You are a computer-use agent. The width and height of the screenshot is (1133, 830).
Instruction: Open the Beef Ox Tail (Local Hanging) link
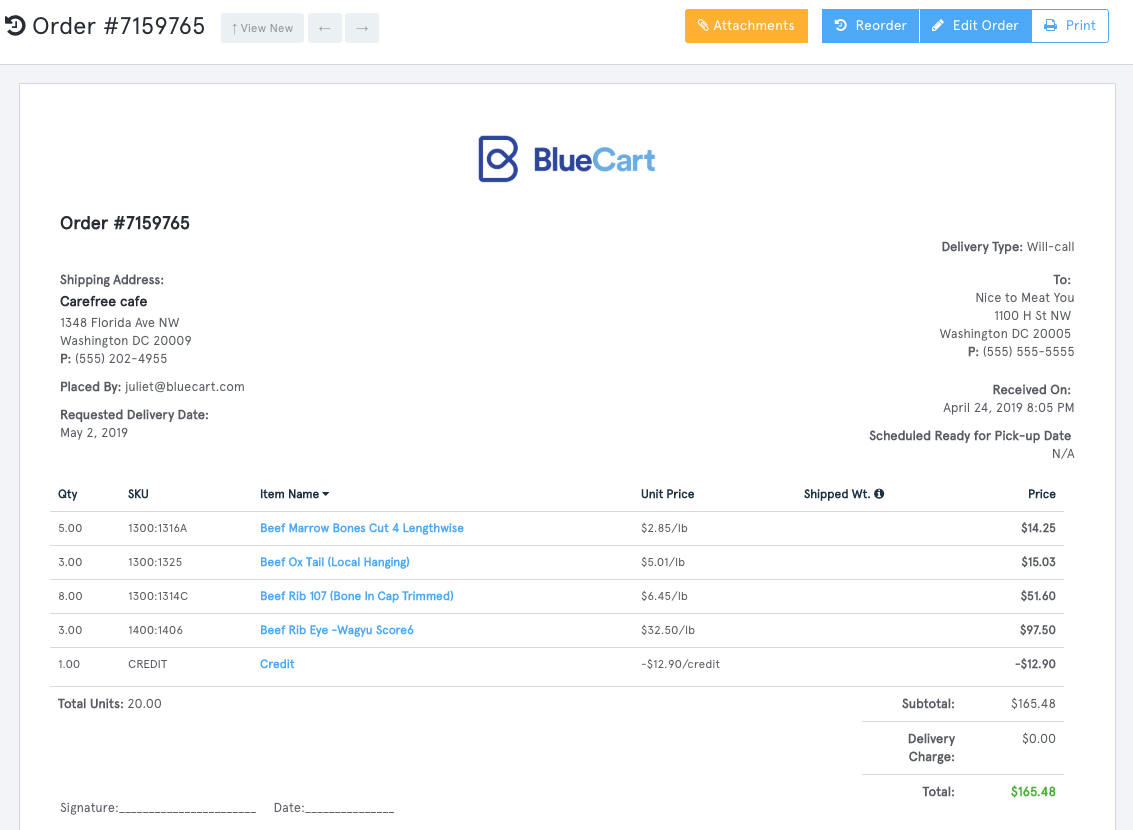click(334, 562)
